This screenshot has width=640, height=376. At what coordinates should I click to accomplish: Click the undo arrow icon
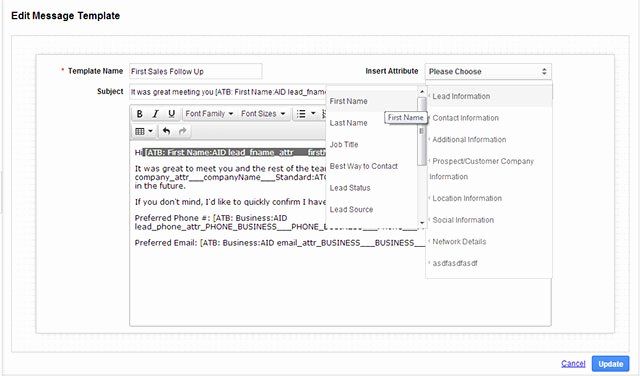pos(166,131)
